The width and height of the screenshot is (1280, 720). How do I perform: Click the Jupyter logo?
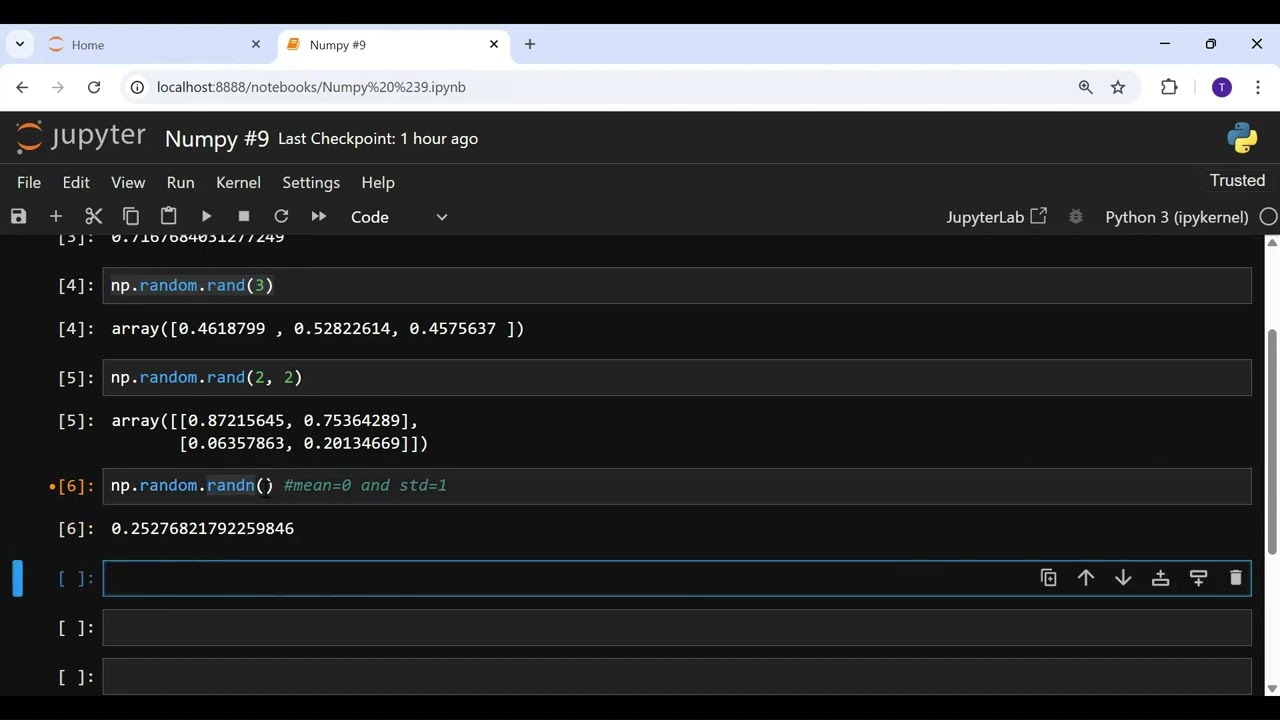(81, 137)
